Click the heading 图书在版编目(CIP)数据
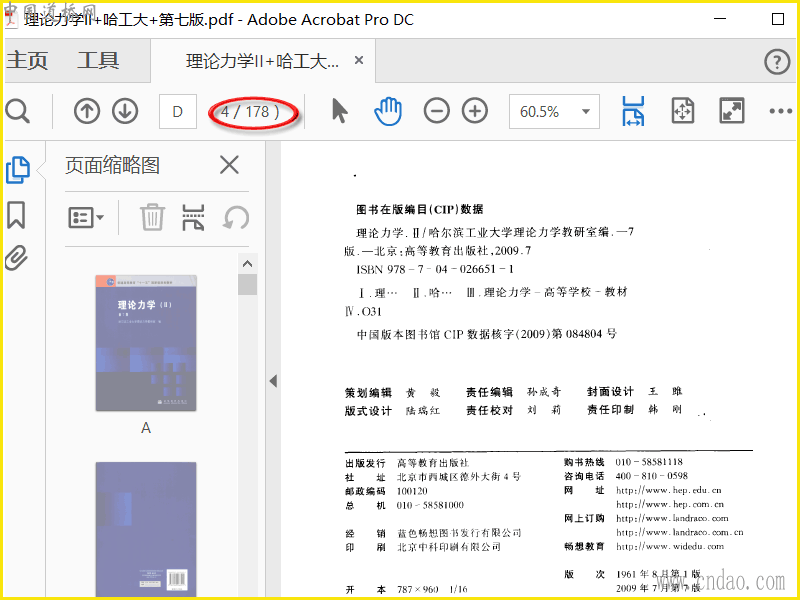The width and height of the screenshot is (800, 600). [419, 209]
